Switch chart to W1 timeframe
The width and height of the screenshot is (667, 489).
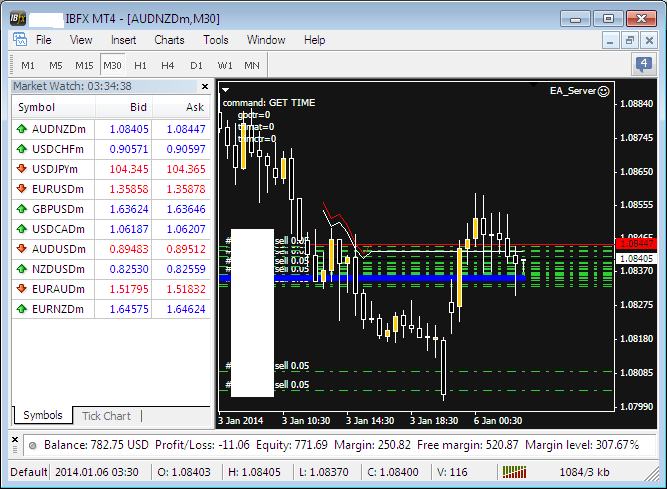click(225, 65)
